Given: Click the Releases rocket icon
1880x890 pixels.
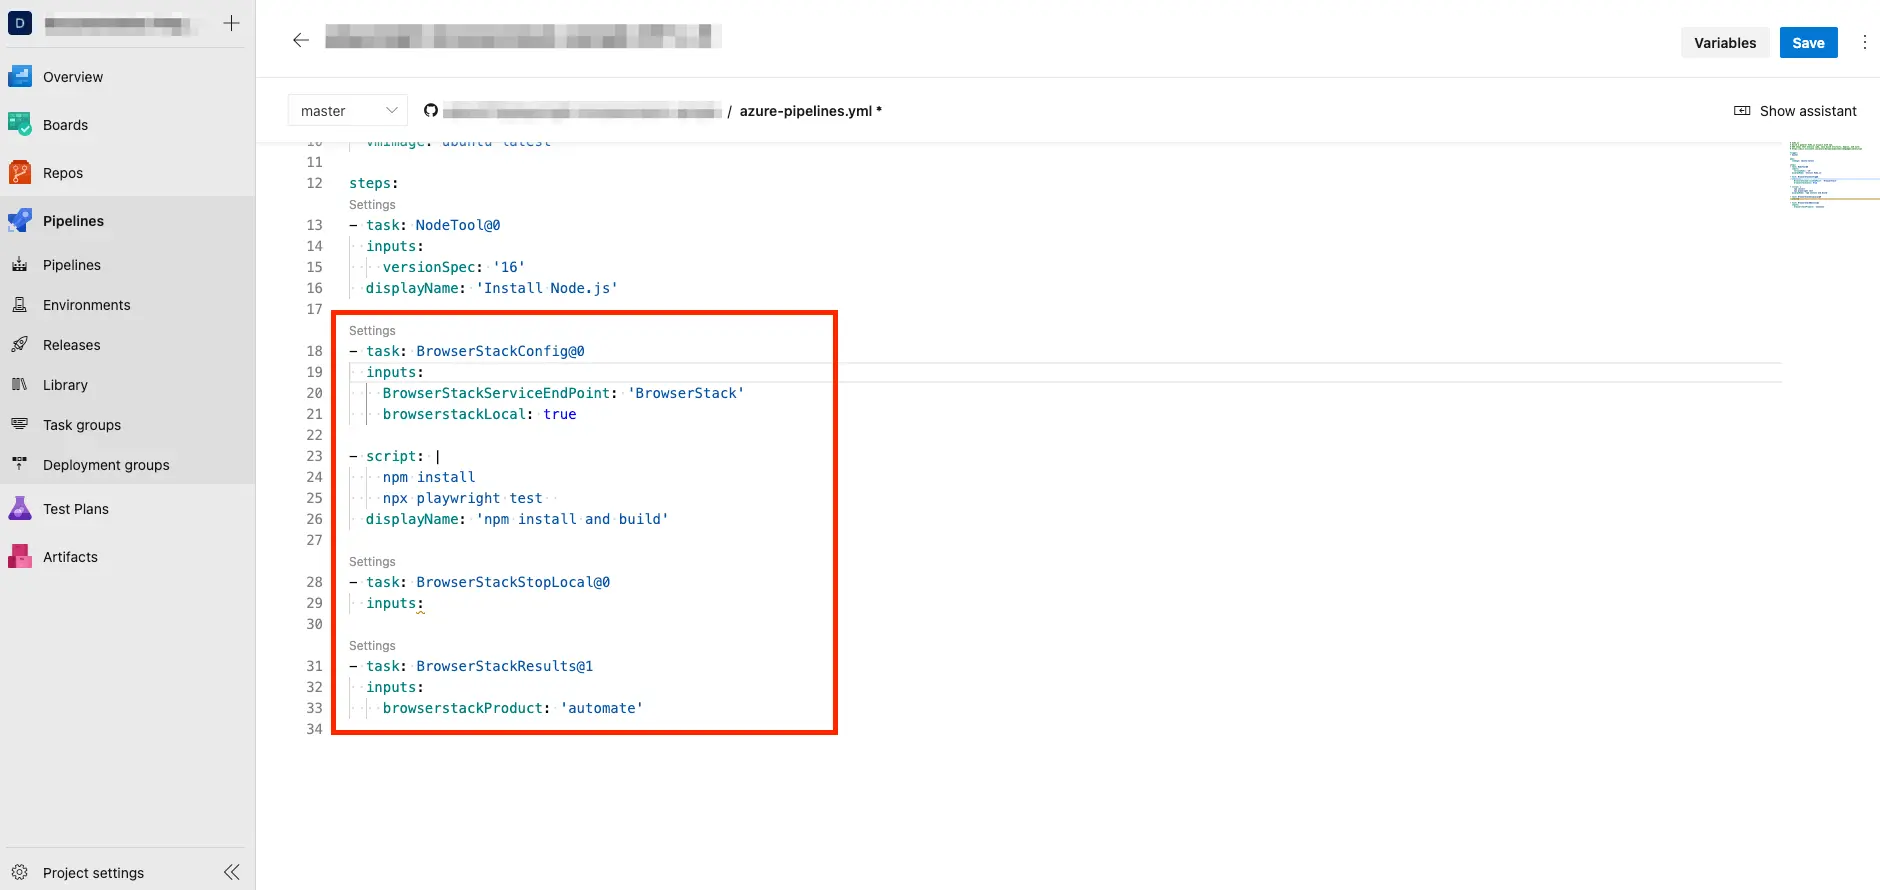Looking at the screenshot, I should tap(20, 345).
